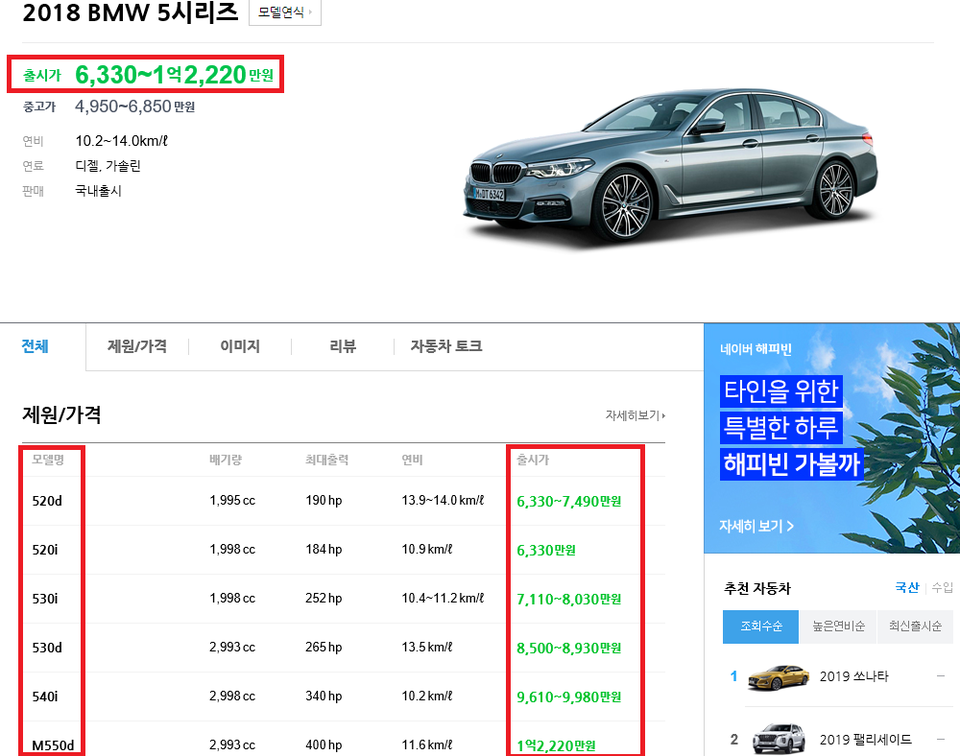Click the M550d model name
Image resolution: width=960 pixels, height=756 pixels.
pos(53,746)
